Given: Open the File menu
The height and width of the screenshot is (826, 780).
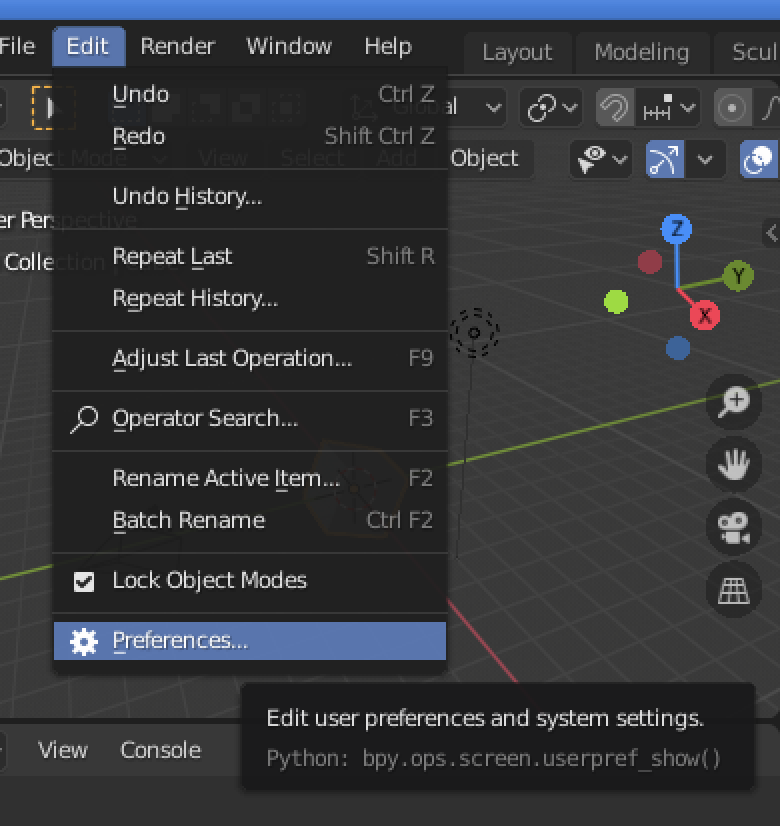Looking at the screenshot, I should (17, 46).
